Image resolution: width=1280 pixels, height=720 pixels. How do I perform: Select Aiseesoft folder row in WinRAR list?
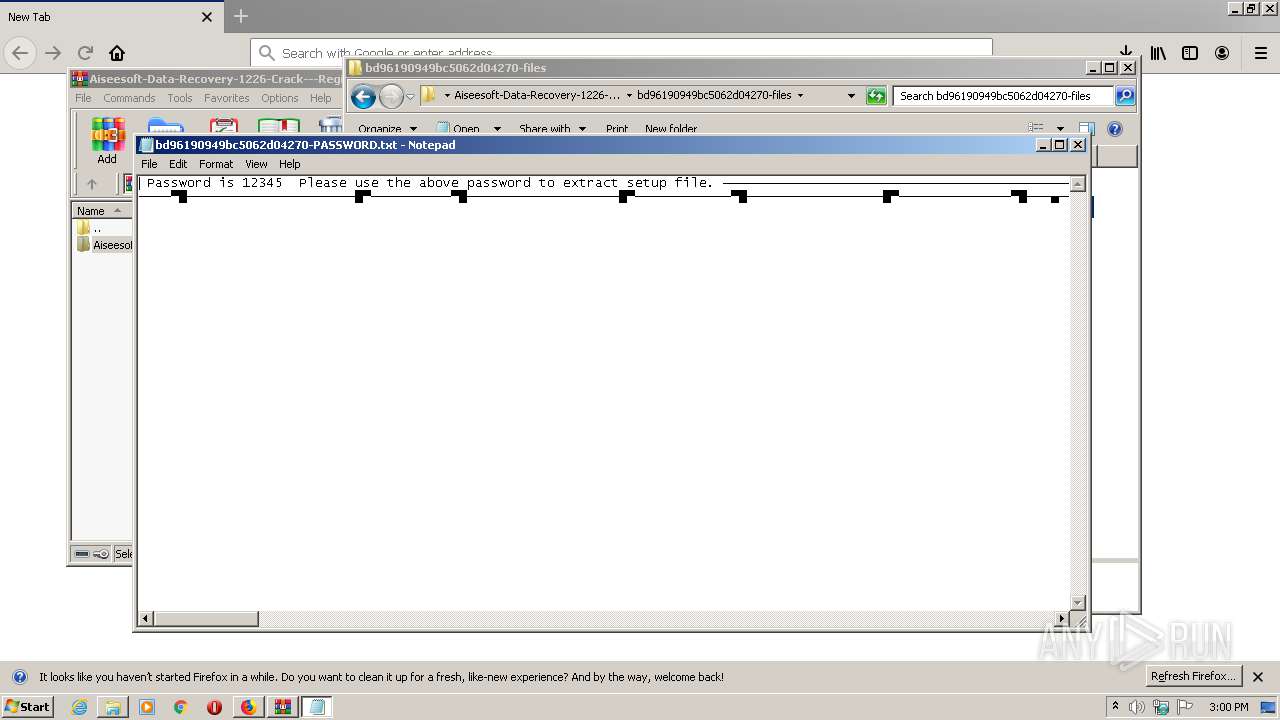coord(103,245)
